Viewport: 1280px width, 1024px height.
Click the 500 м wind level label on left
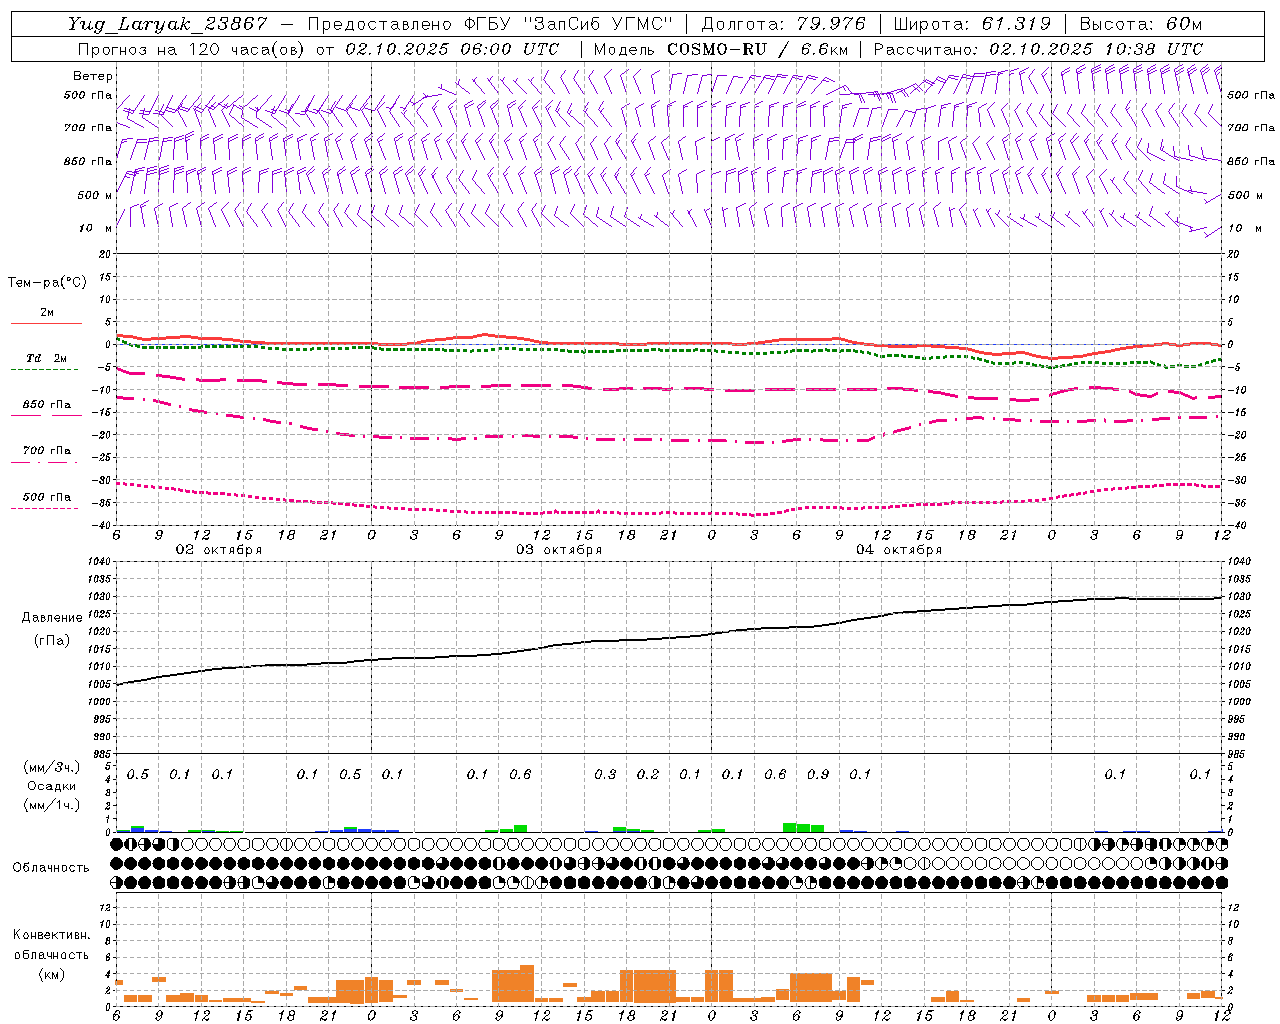(95, 195)
